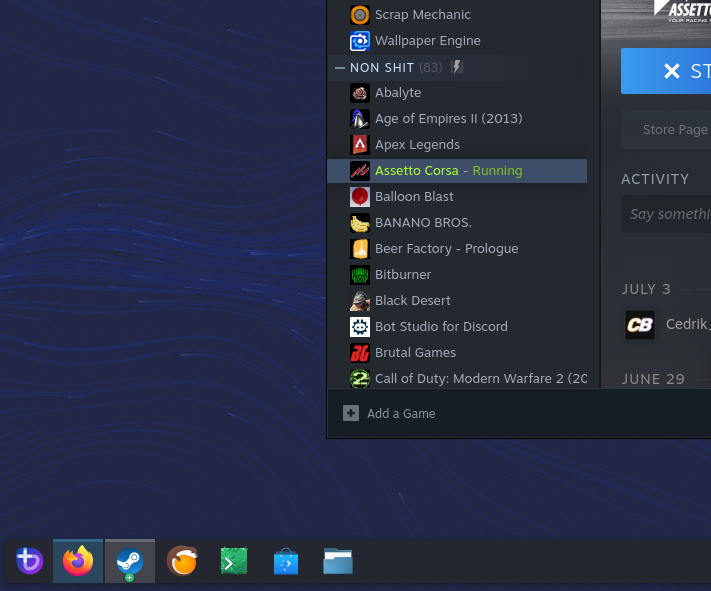The image size is (711, 591).
Task: Click the Scrap Mechanic game icon
Action: pos(360,15)
